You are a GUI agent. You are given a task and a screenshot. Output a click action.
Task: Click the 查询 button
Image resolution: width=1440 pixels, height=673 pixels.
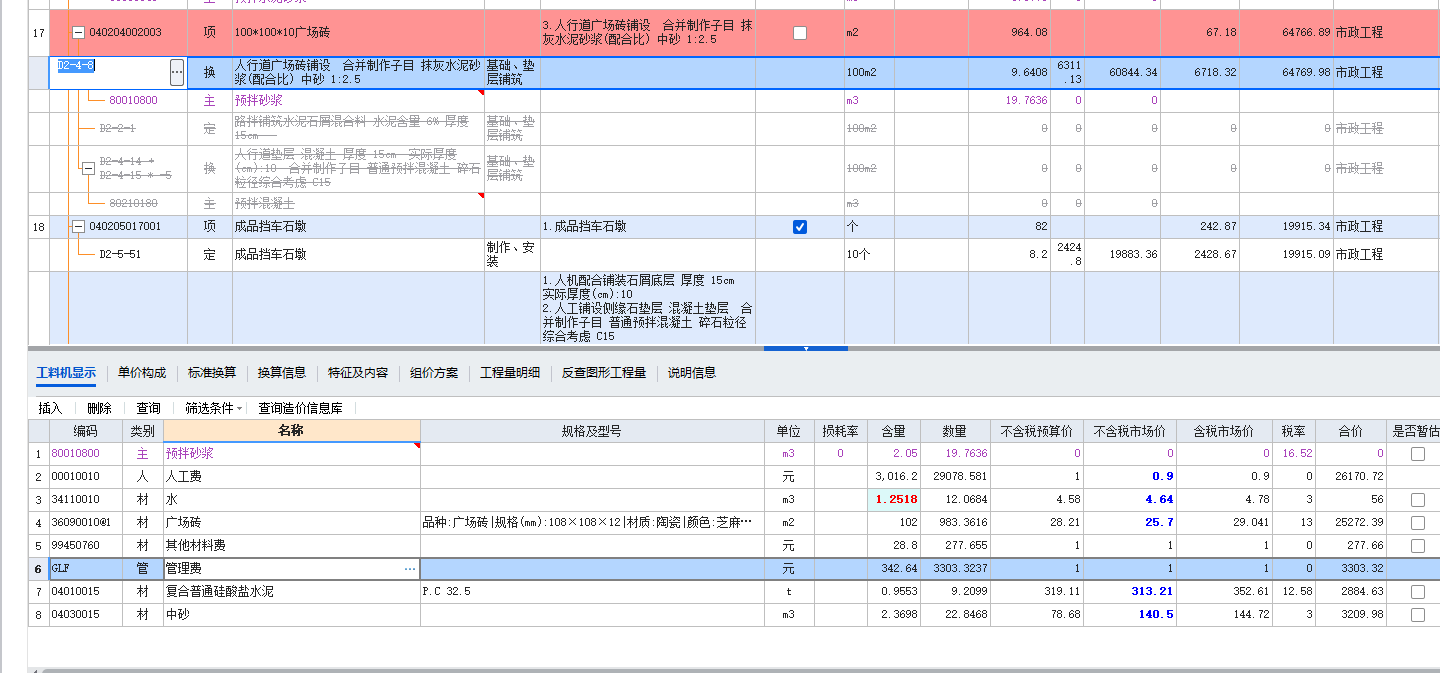[148, 408]
